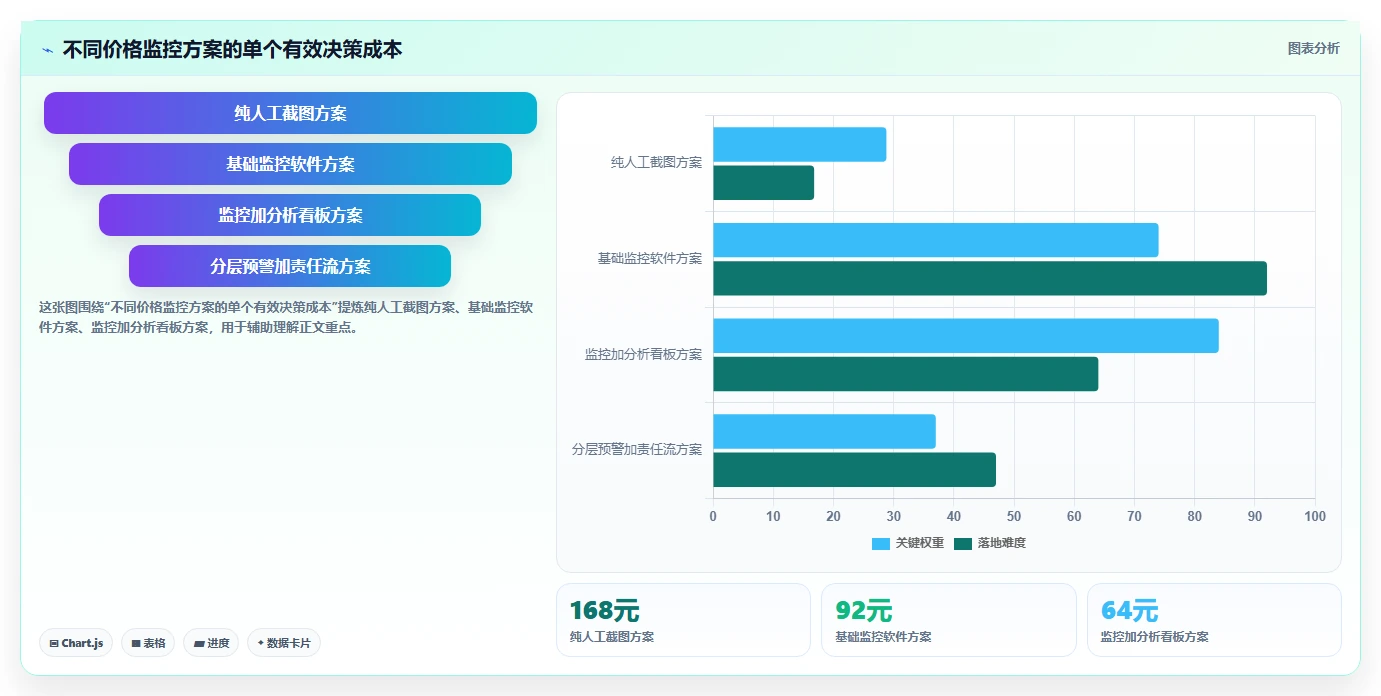Click the 落地难度 bar for 监控加分析看板方案
Viewport: 1381px width, 696px height.
[x=906, y=374]
